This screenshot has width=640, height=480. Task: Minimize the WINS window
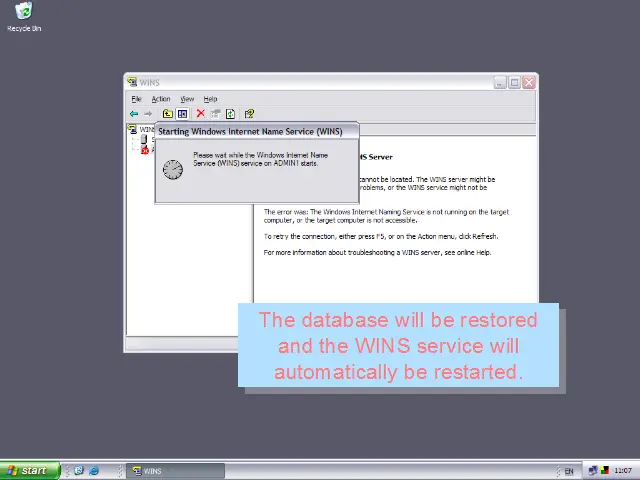(x=500, y=82)
